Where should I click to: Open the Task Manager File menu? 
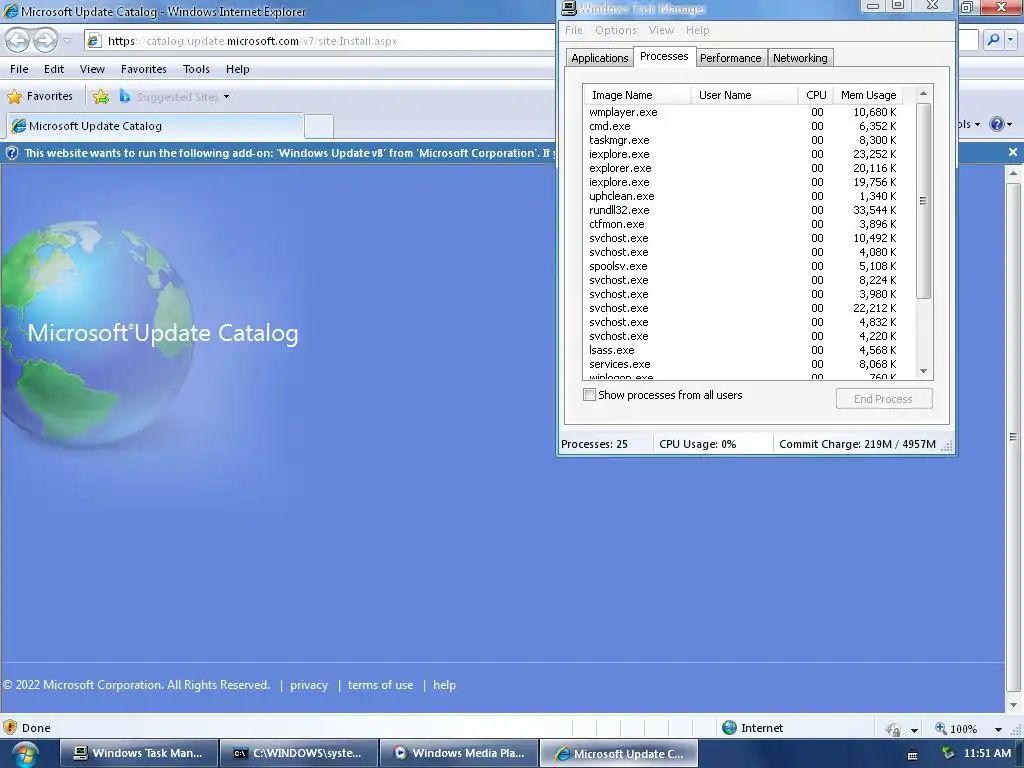pyautogui.click(x=573, y=30)
